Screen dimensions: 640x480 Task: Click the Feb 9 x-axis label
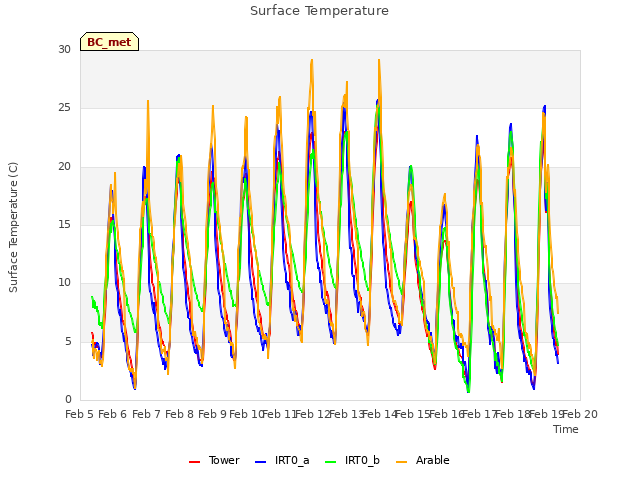click(212, 414)
